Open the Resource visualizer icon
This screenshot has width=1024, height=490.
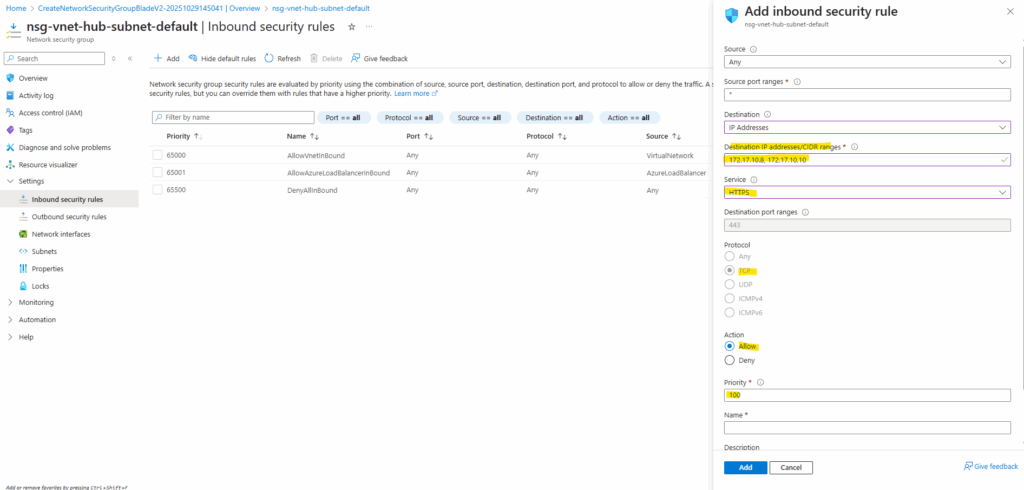11,164
